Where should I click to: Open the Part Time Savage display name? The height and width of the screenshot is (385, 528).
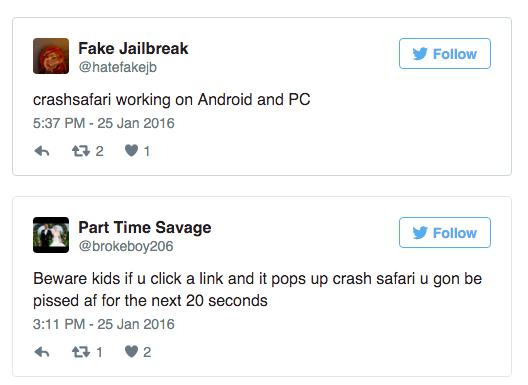click(x=145, y=227)
